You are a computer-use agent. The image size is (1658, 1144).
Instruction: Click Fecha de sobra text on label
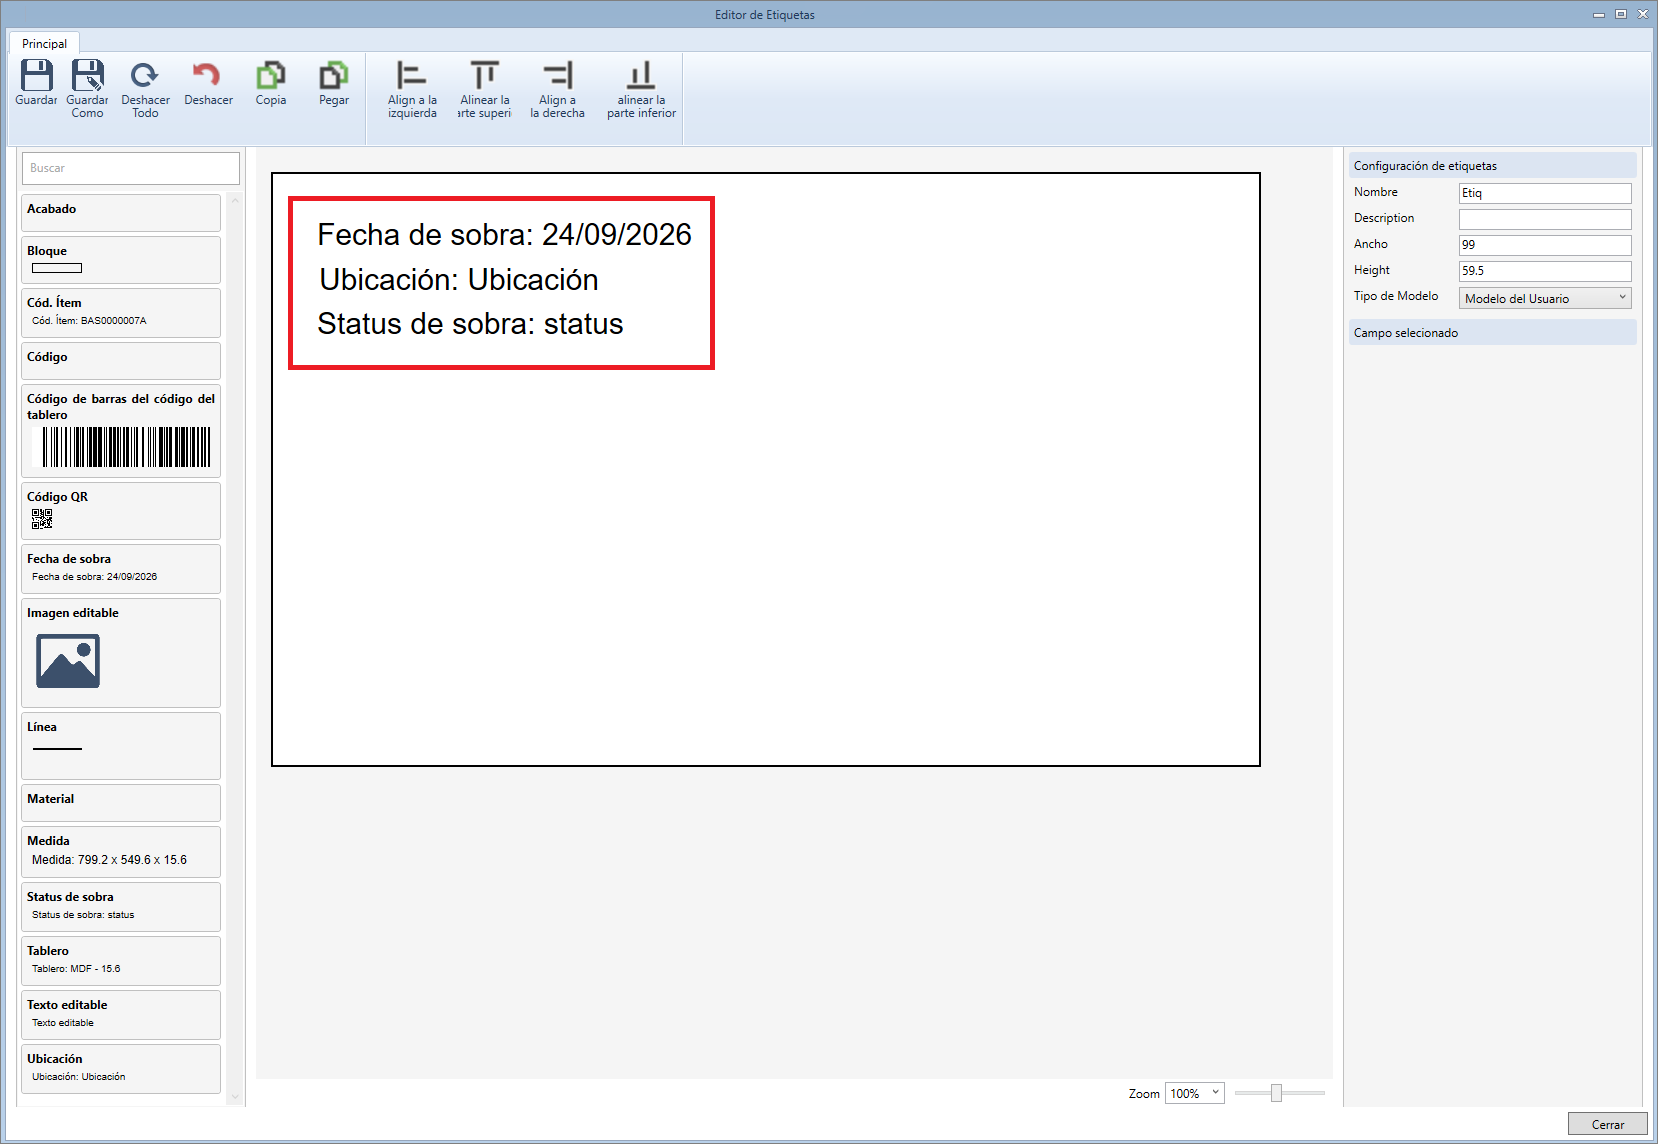504,234
